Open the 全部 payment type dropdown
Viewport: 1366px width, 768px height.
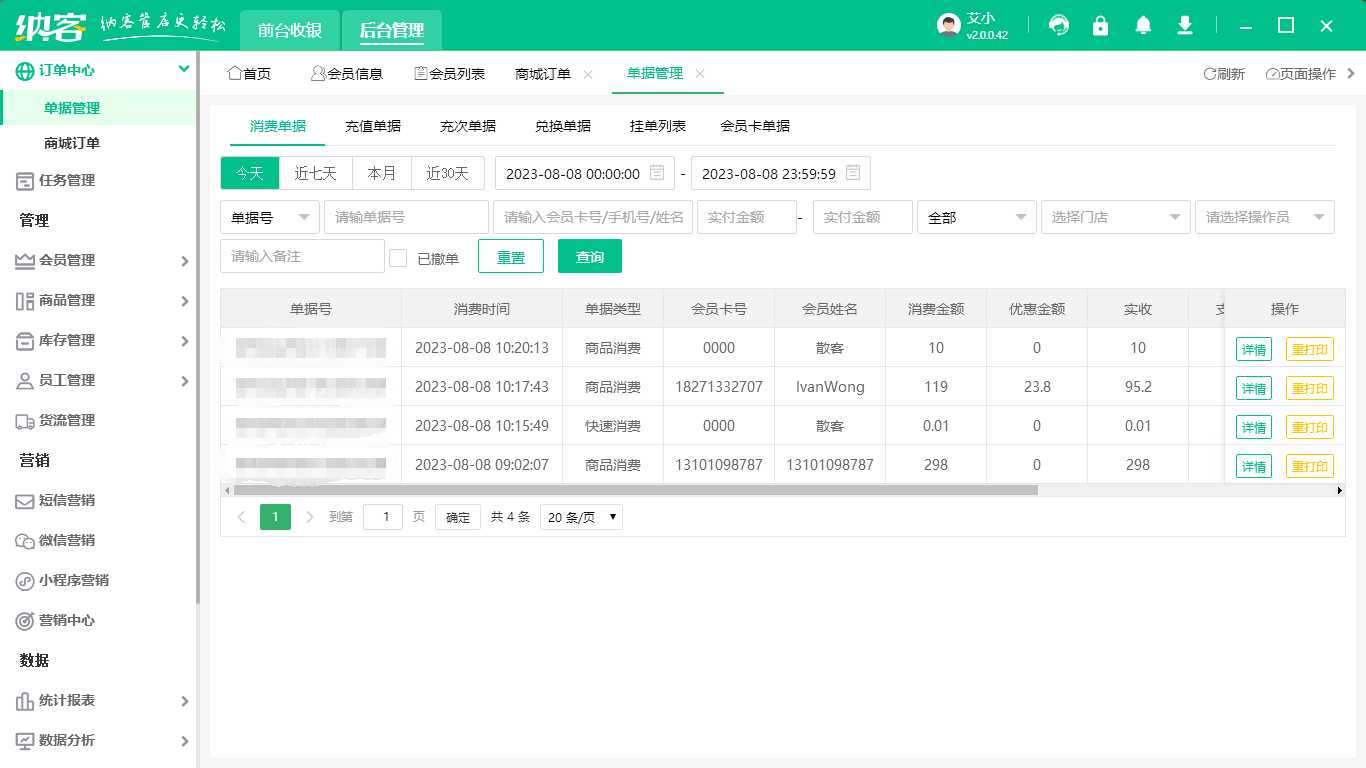[977, 217]
